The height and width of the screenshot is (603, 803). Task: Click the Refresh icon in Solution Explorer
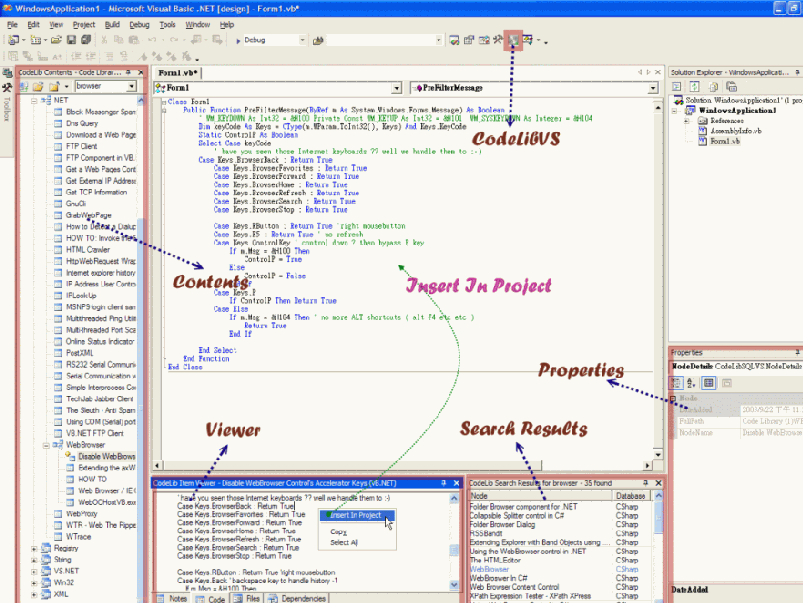coord(694,87)
